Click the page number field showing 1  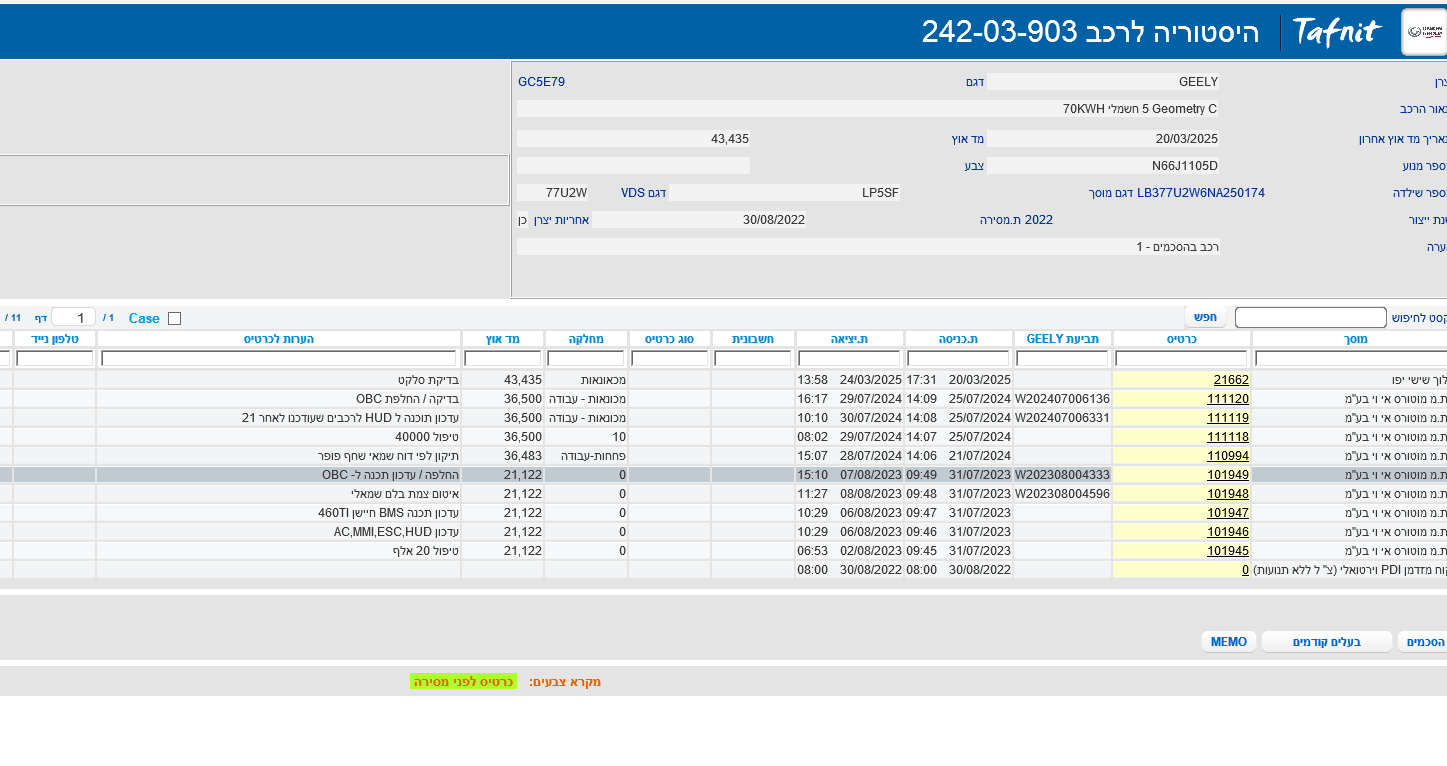pos(73,317)
